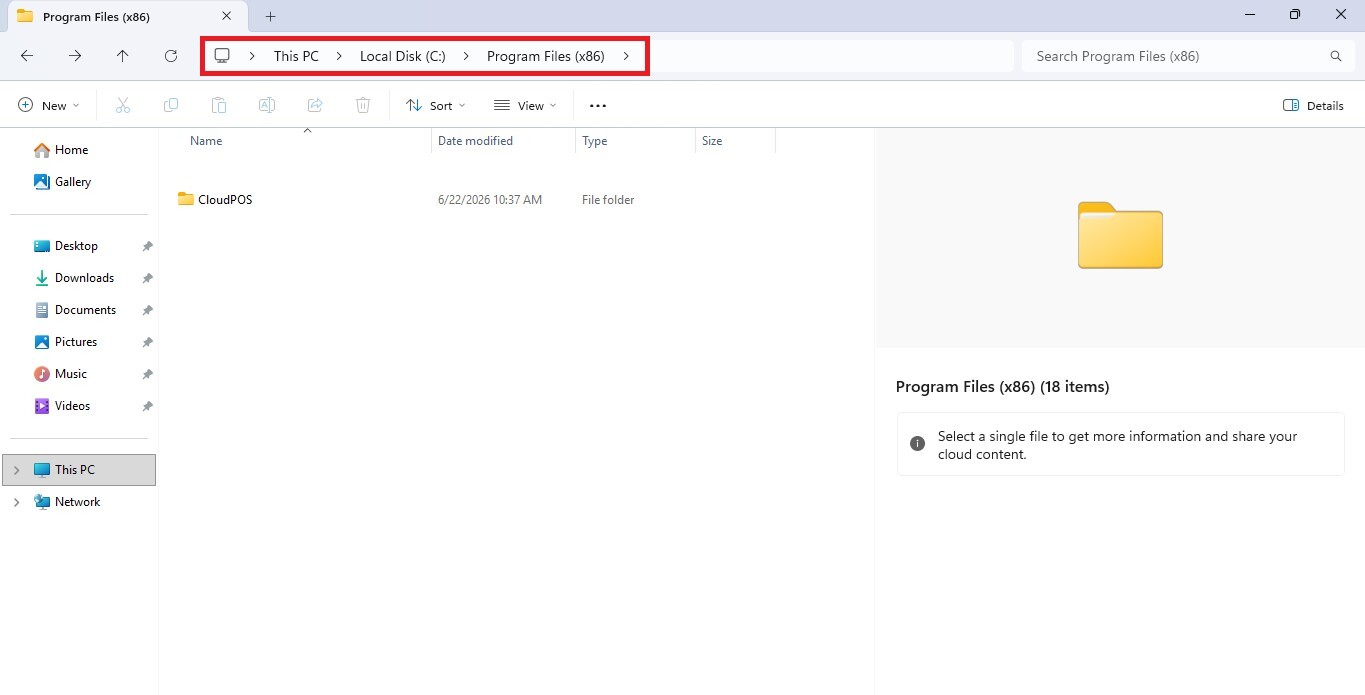
Task: Open the New item dropdown
Action: point(48,105)
